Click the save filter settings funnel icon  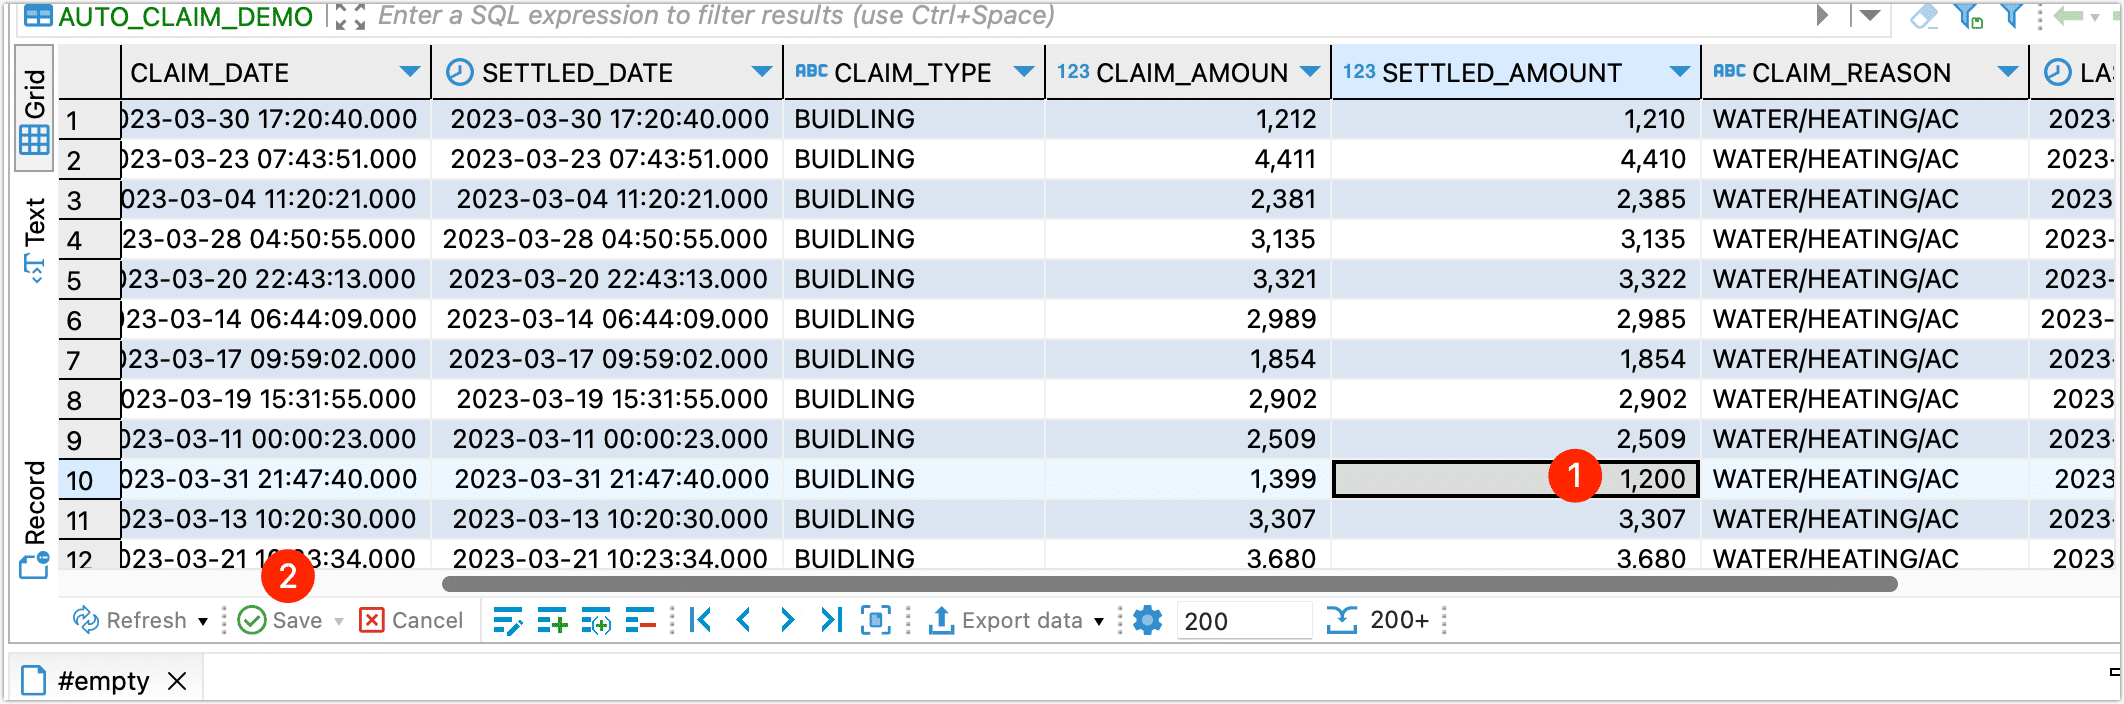pos(1968,16)
